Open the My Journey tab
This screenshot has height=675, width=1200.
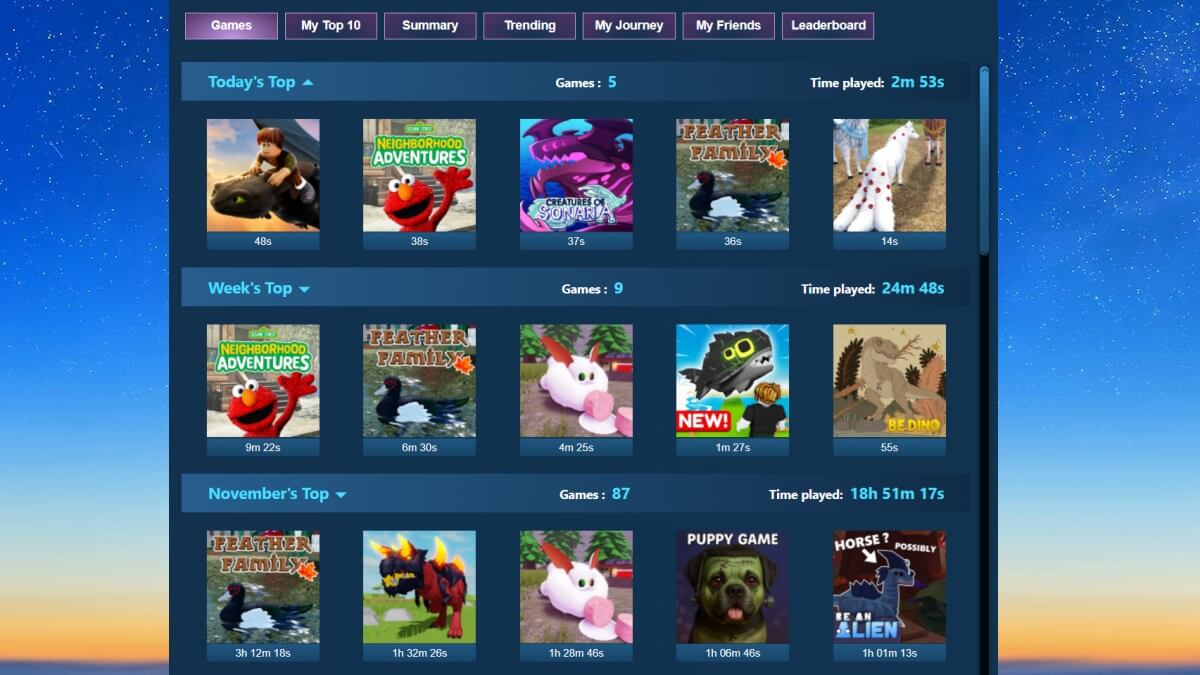pyautogui.click(x=629, y=26)
